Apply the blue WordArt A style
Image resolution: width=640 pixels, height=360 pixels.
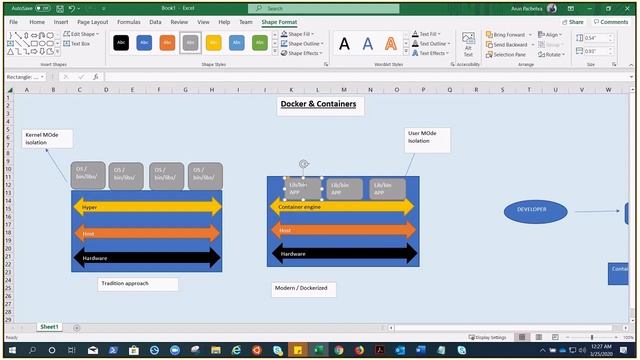click(368, 43)
